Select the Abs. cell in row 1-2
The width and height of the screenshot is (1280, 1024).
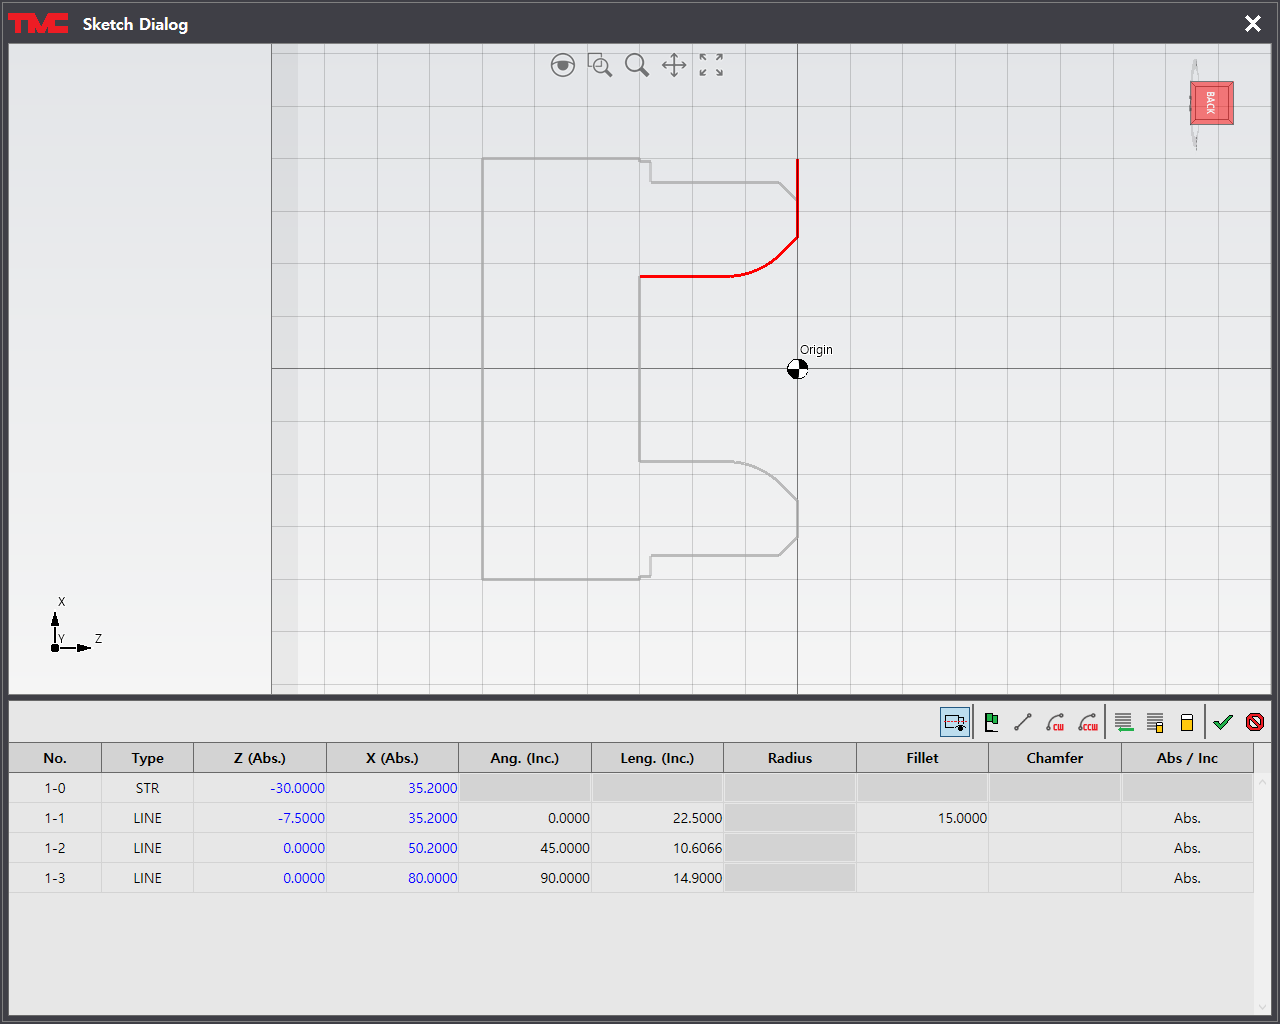click(x=1187, y=848)
